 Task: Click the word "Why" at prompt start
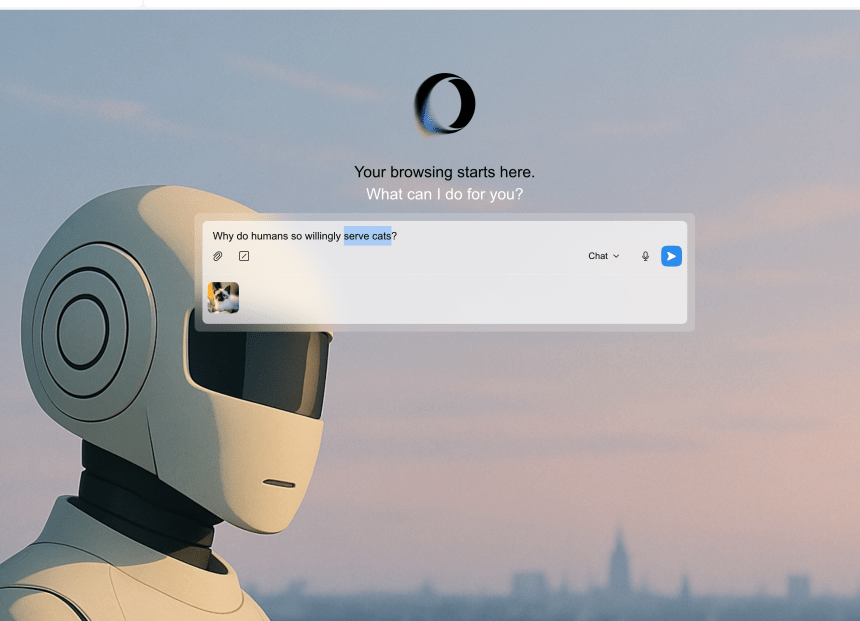(x=222, y=236)
